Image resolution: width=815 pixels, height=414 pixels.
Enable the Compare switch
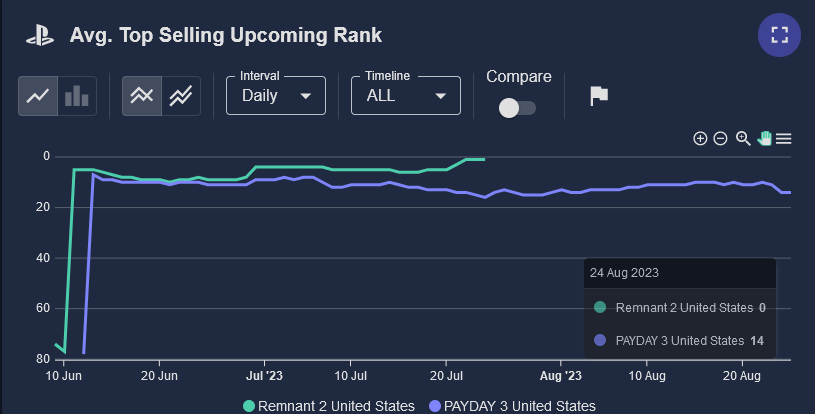coord(517,108)
